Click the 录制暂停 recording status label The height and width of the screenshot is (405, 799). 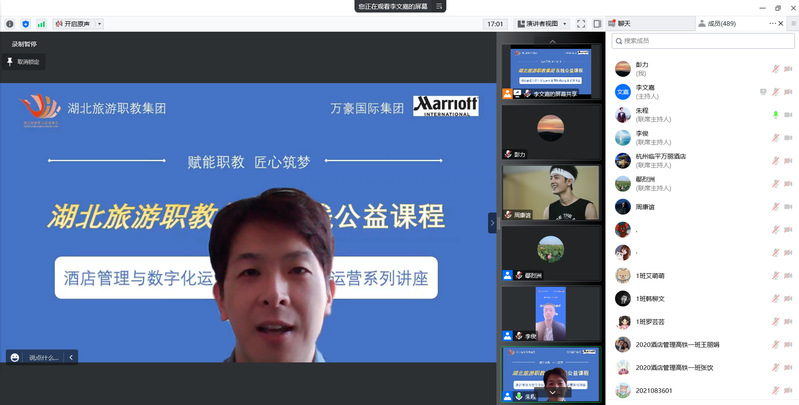pyautogui.click(x=24, y=44)
